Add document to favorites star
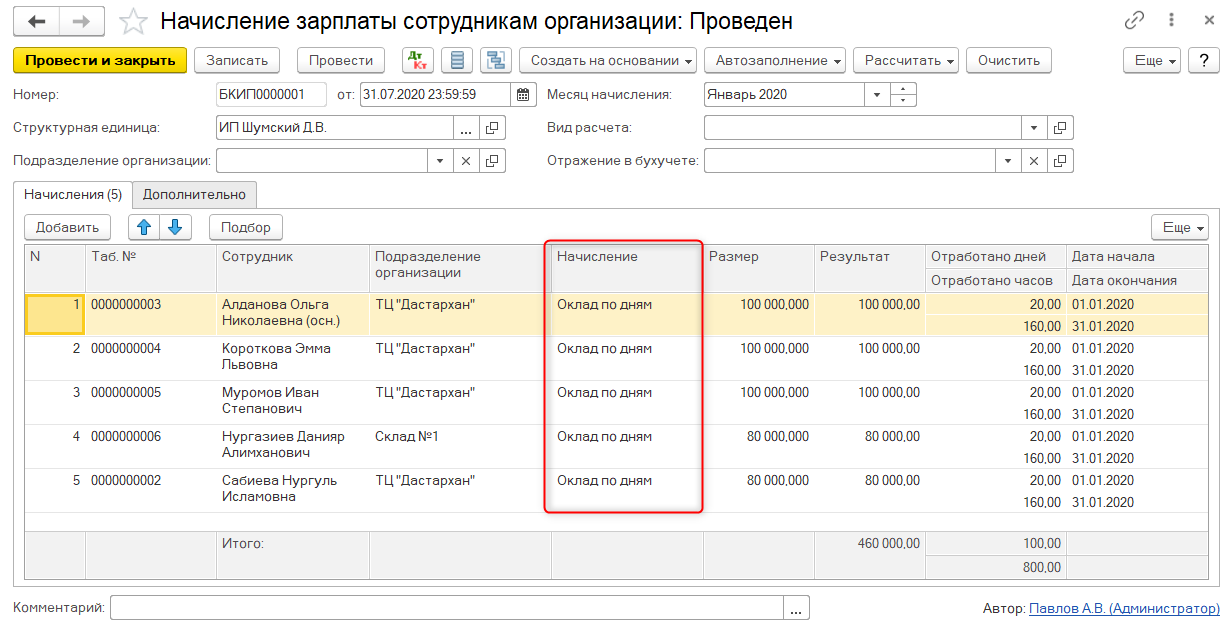1230x621 pixels. (133, 21)
